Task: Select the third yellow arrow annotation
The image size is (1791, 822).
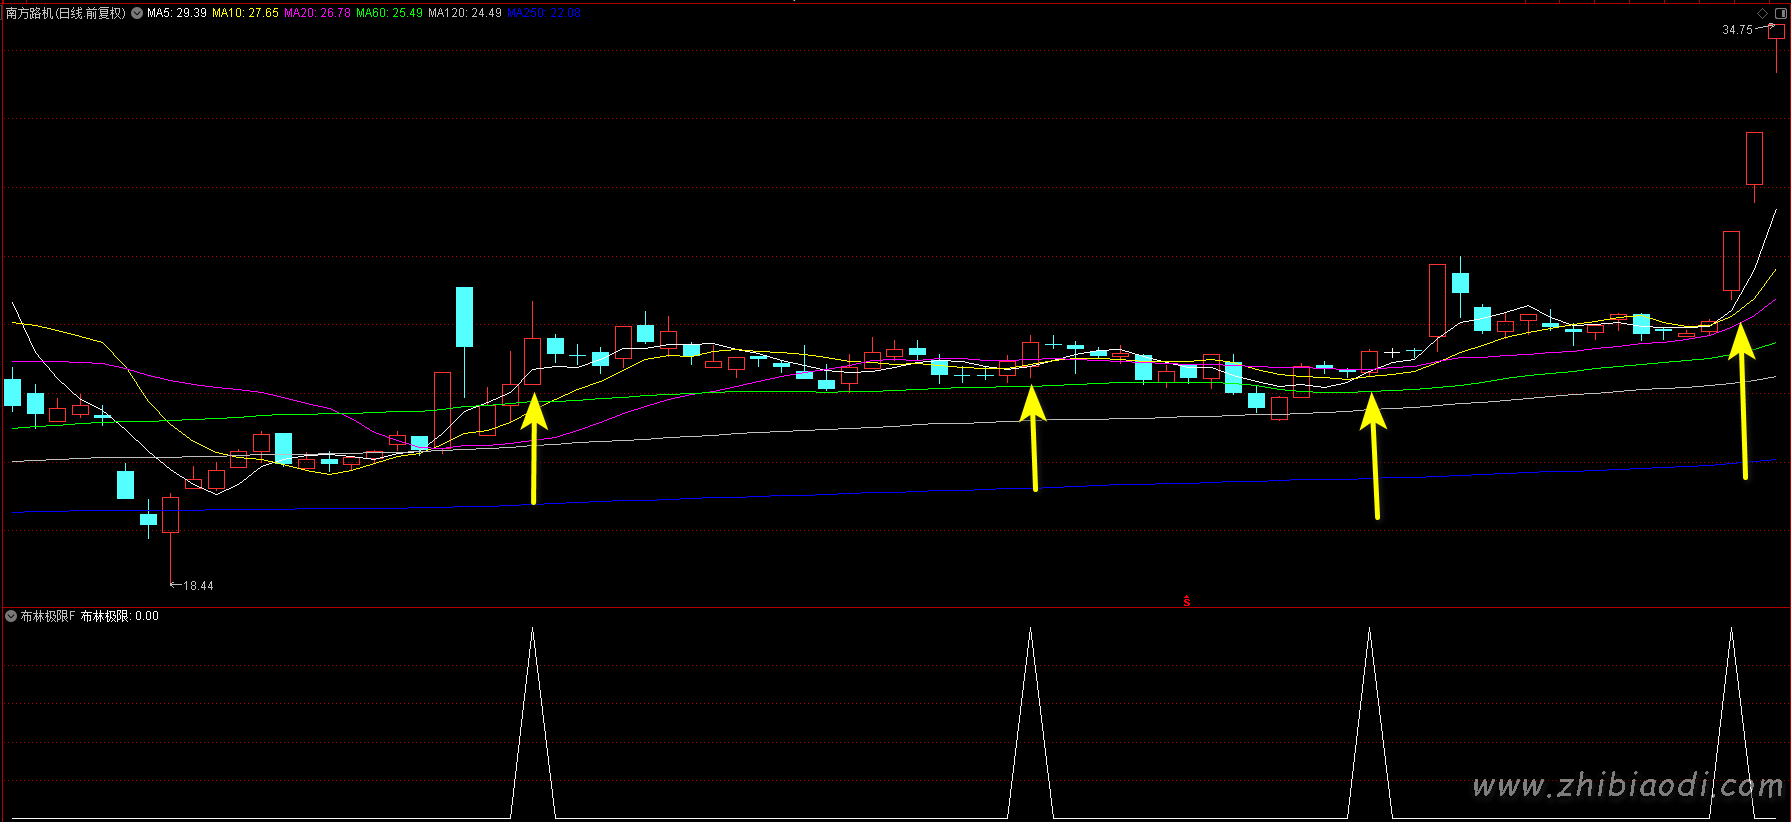Action: pos(1374,455)
